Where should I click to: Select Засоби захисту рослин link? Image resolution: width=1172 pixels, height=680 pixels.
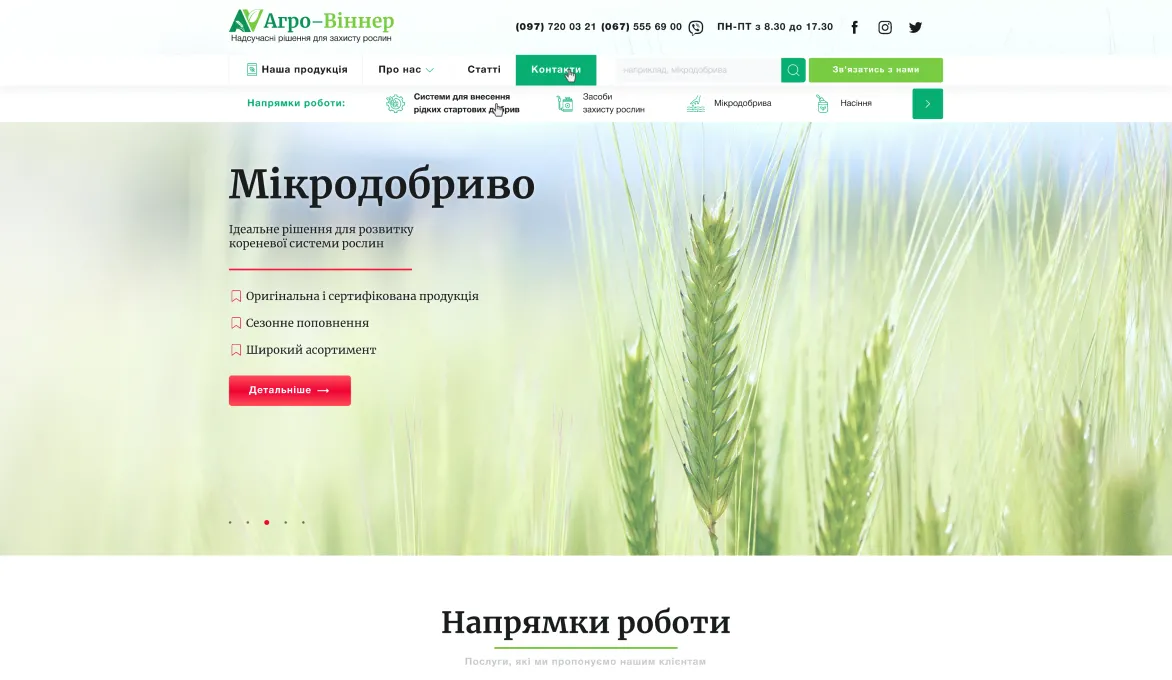(614, 103)
